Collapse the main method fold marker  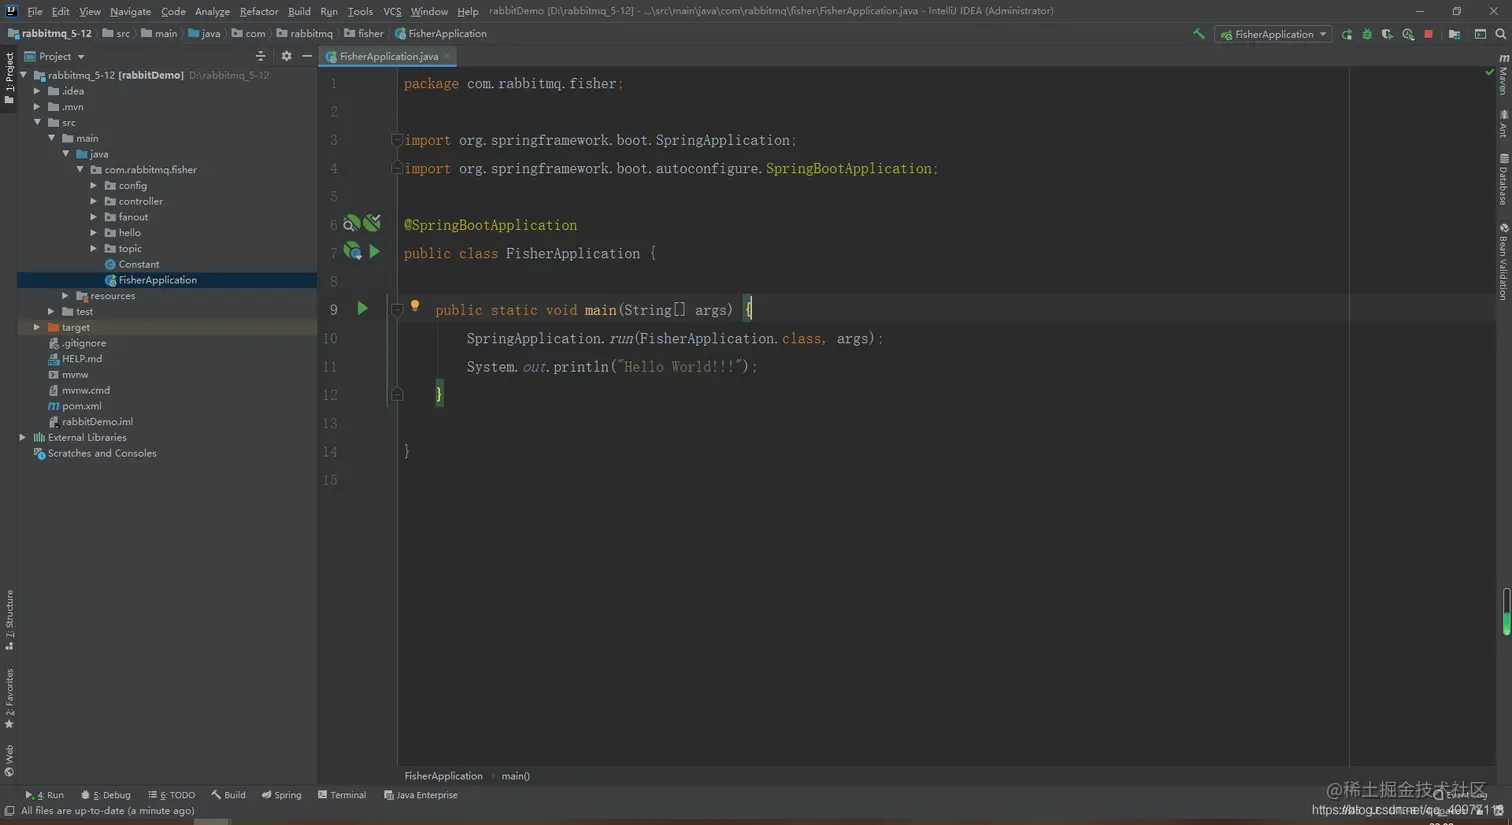pyautogui.click(x=397, y=310)
